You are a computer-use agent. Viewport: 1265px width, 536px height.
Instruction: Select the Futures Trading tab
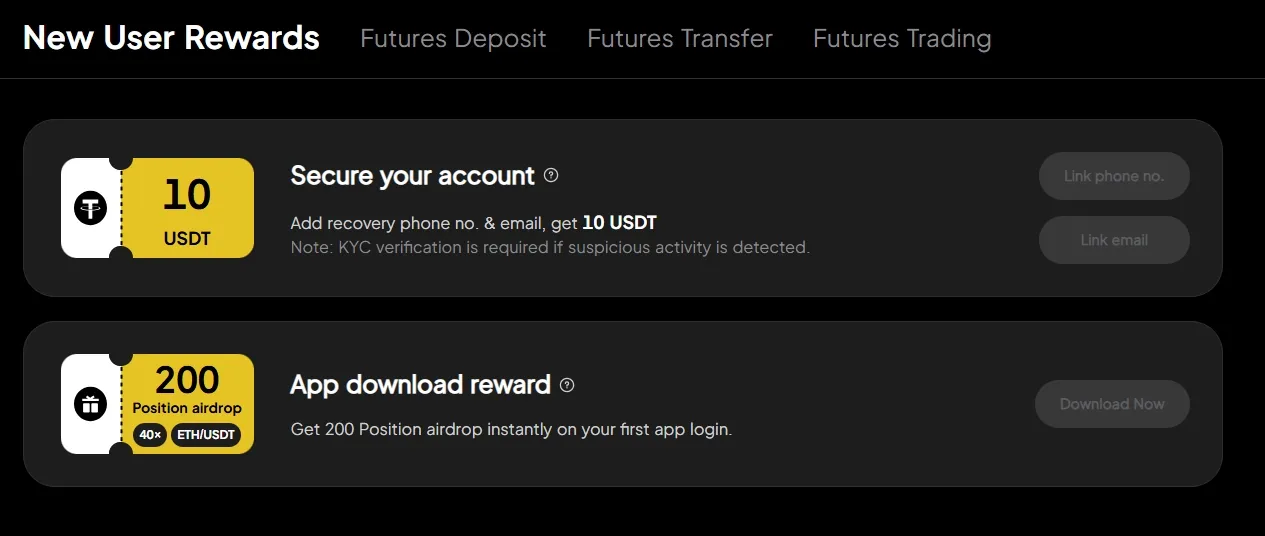click(x=902, y=39)
